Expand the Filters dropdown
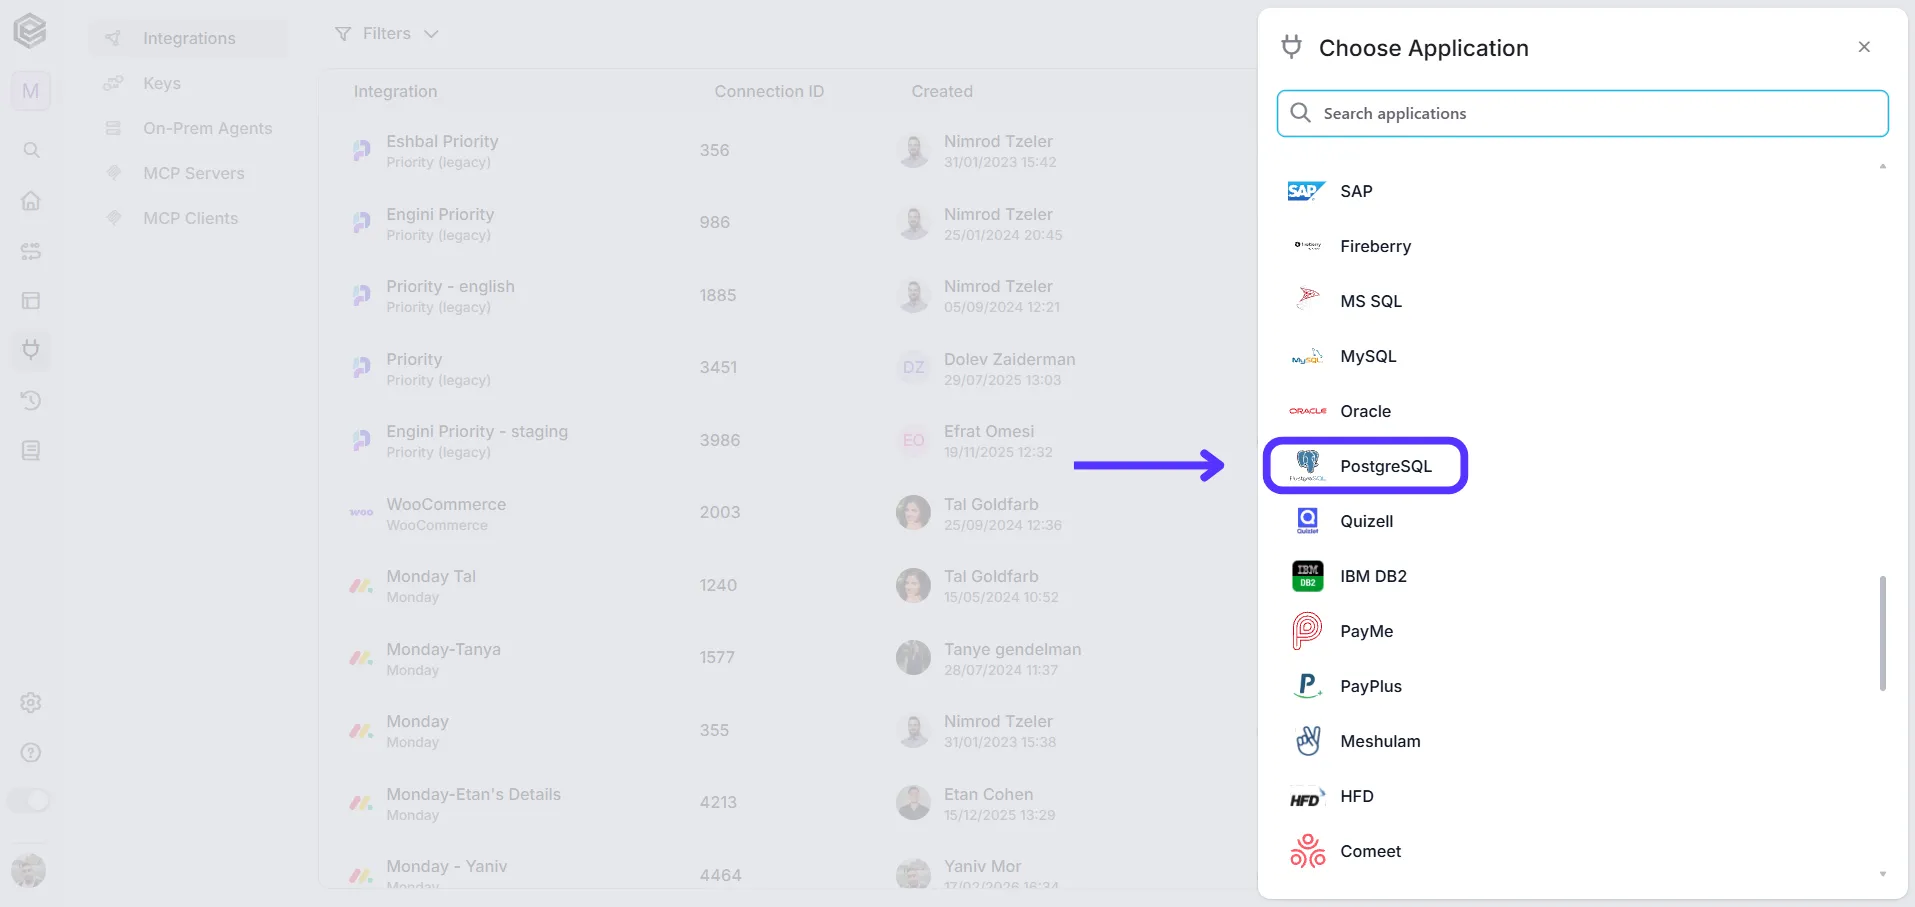1915x907 pixels. [386, 34]
